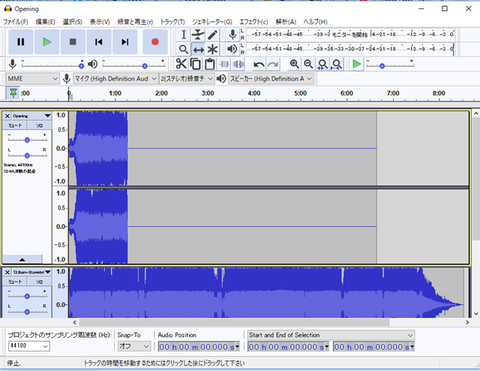Solo the Opening track
This screenshot has width=480, height=371.
tap(39, 125)
